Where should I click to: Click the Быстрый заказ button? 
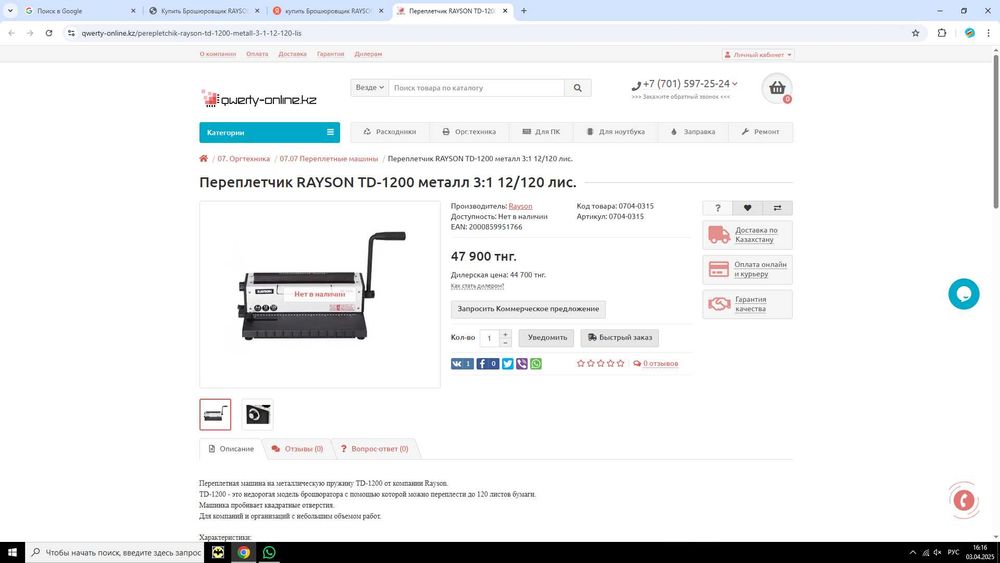click(619, 337)
